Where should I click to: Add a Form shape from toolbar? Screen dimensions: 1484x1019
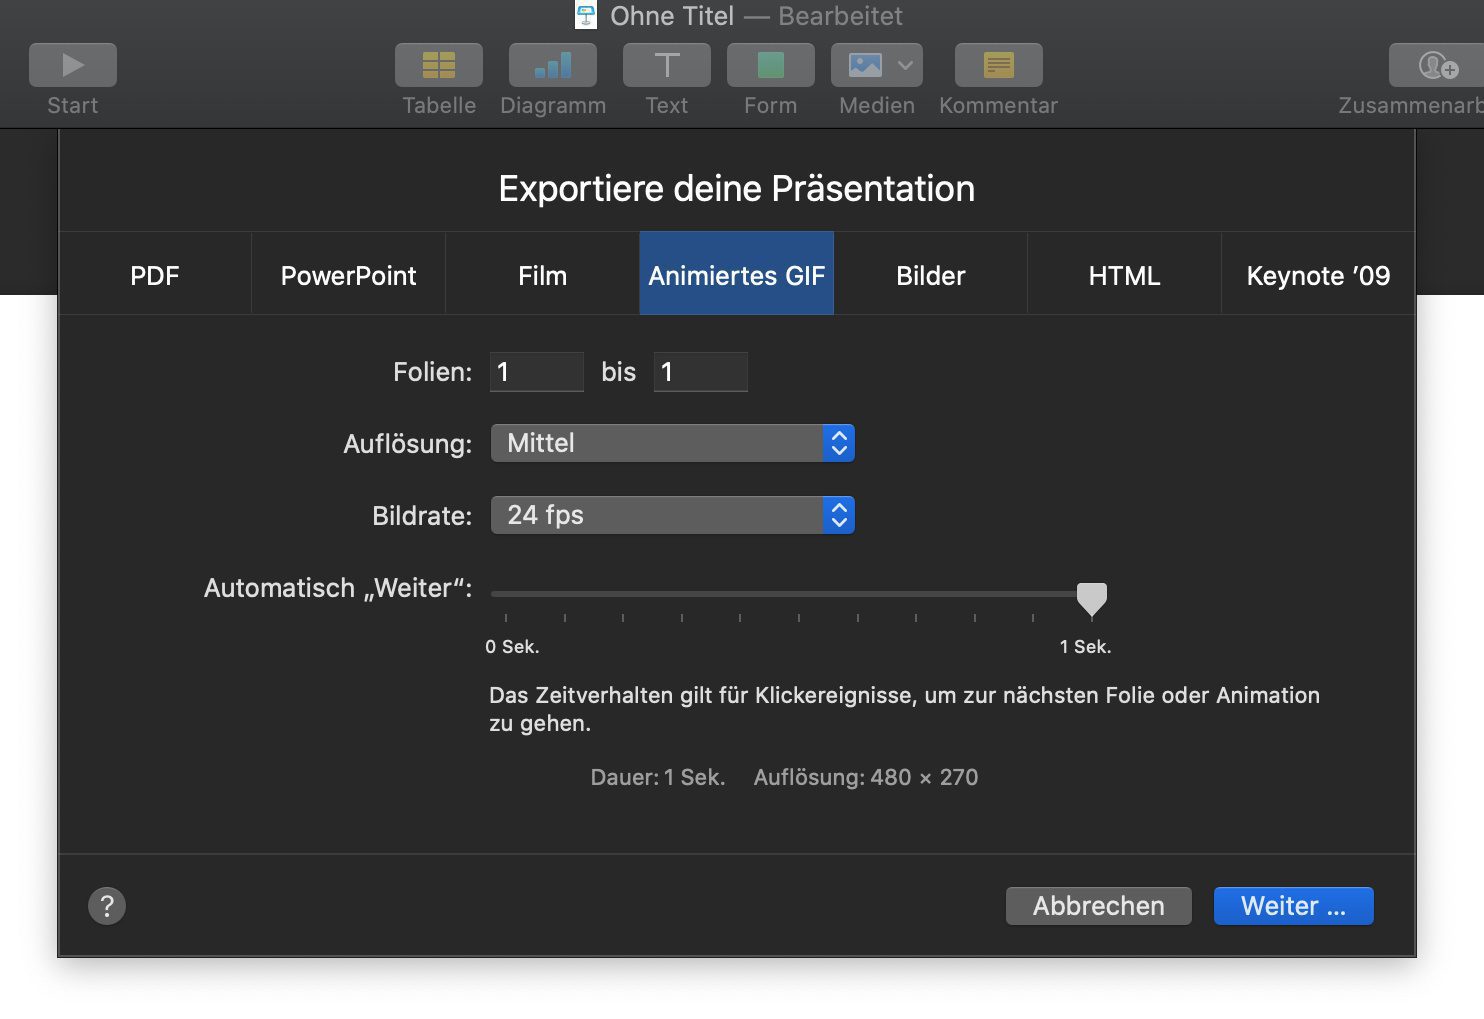click(x=770, y=65)
